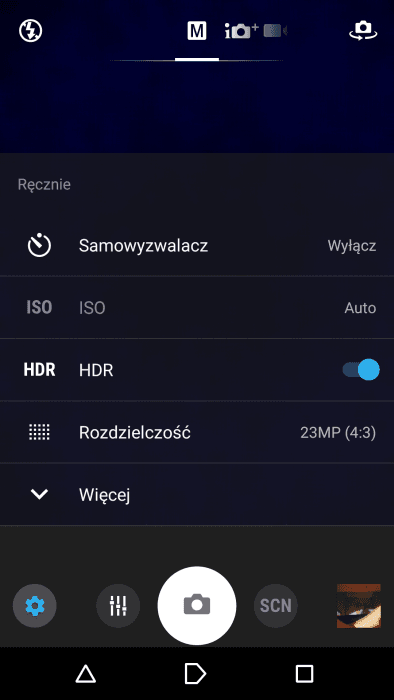
Task: Tap the Więcej text label
Action: 104,495
